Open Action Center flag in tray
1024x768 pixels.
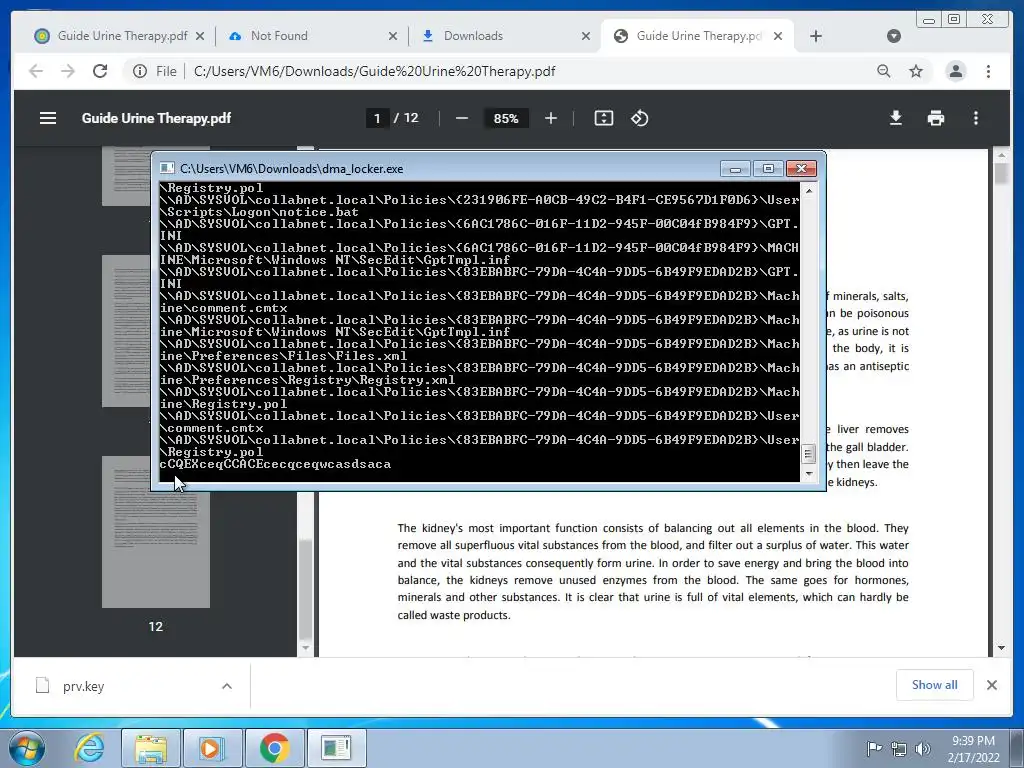point(873,748)
